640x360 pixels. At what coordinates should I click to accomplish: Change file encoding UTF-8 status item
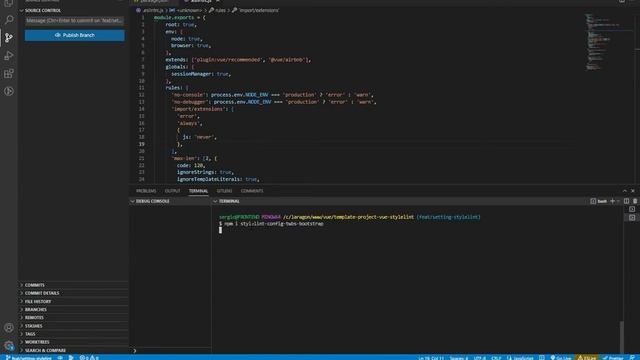[480, 358]
